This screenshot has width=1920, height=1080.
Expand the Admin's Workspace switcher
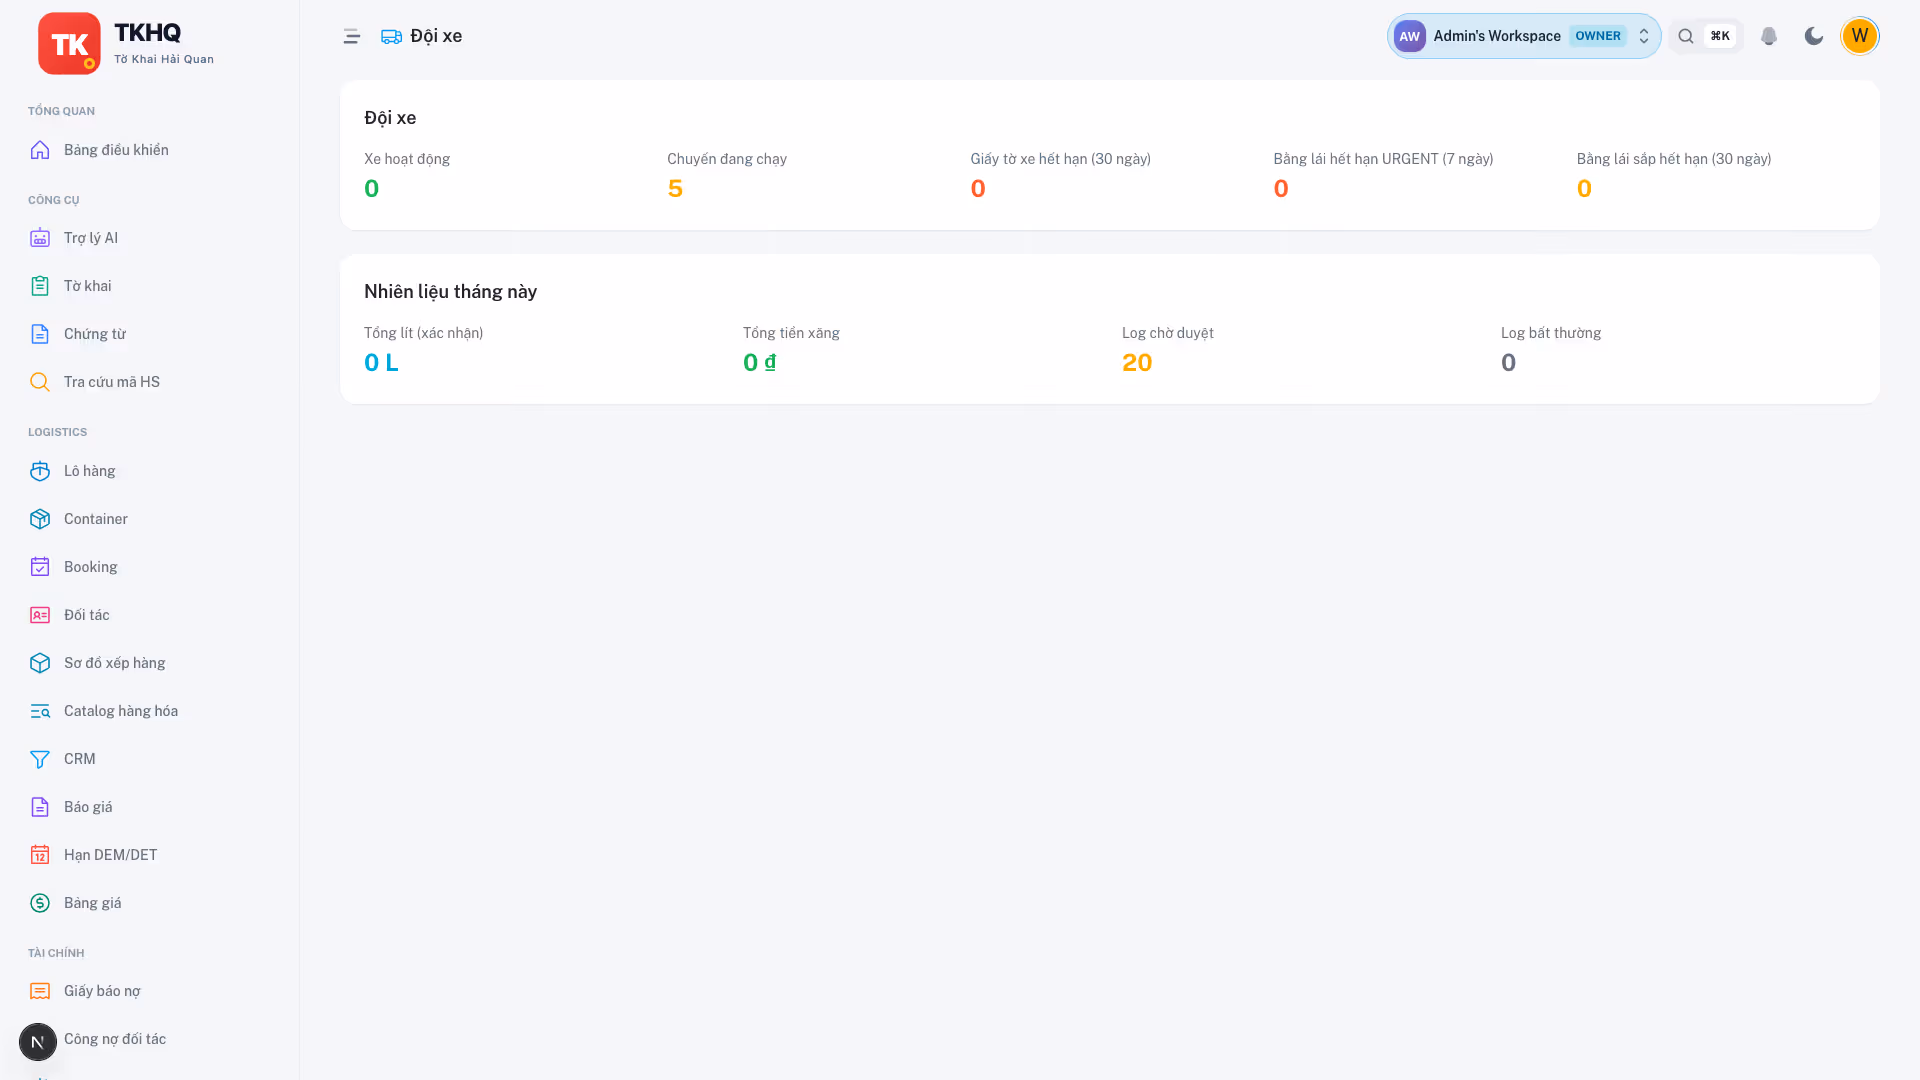pos(1524,37)
